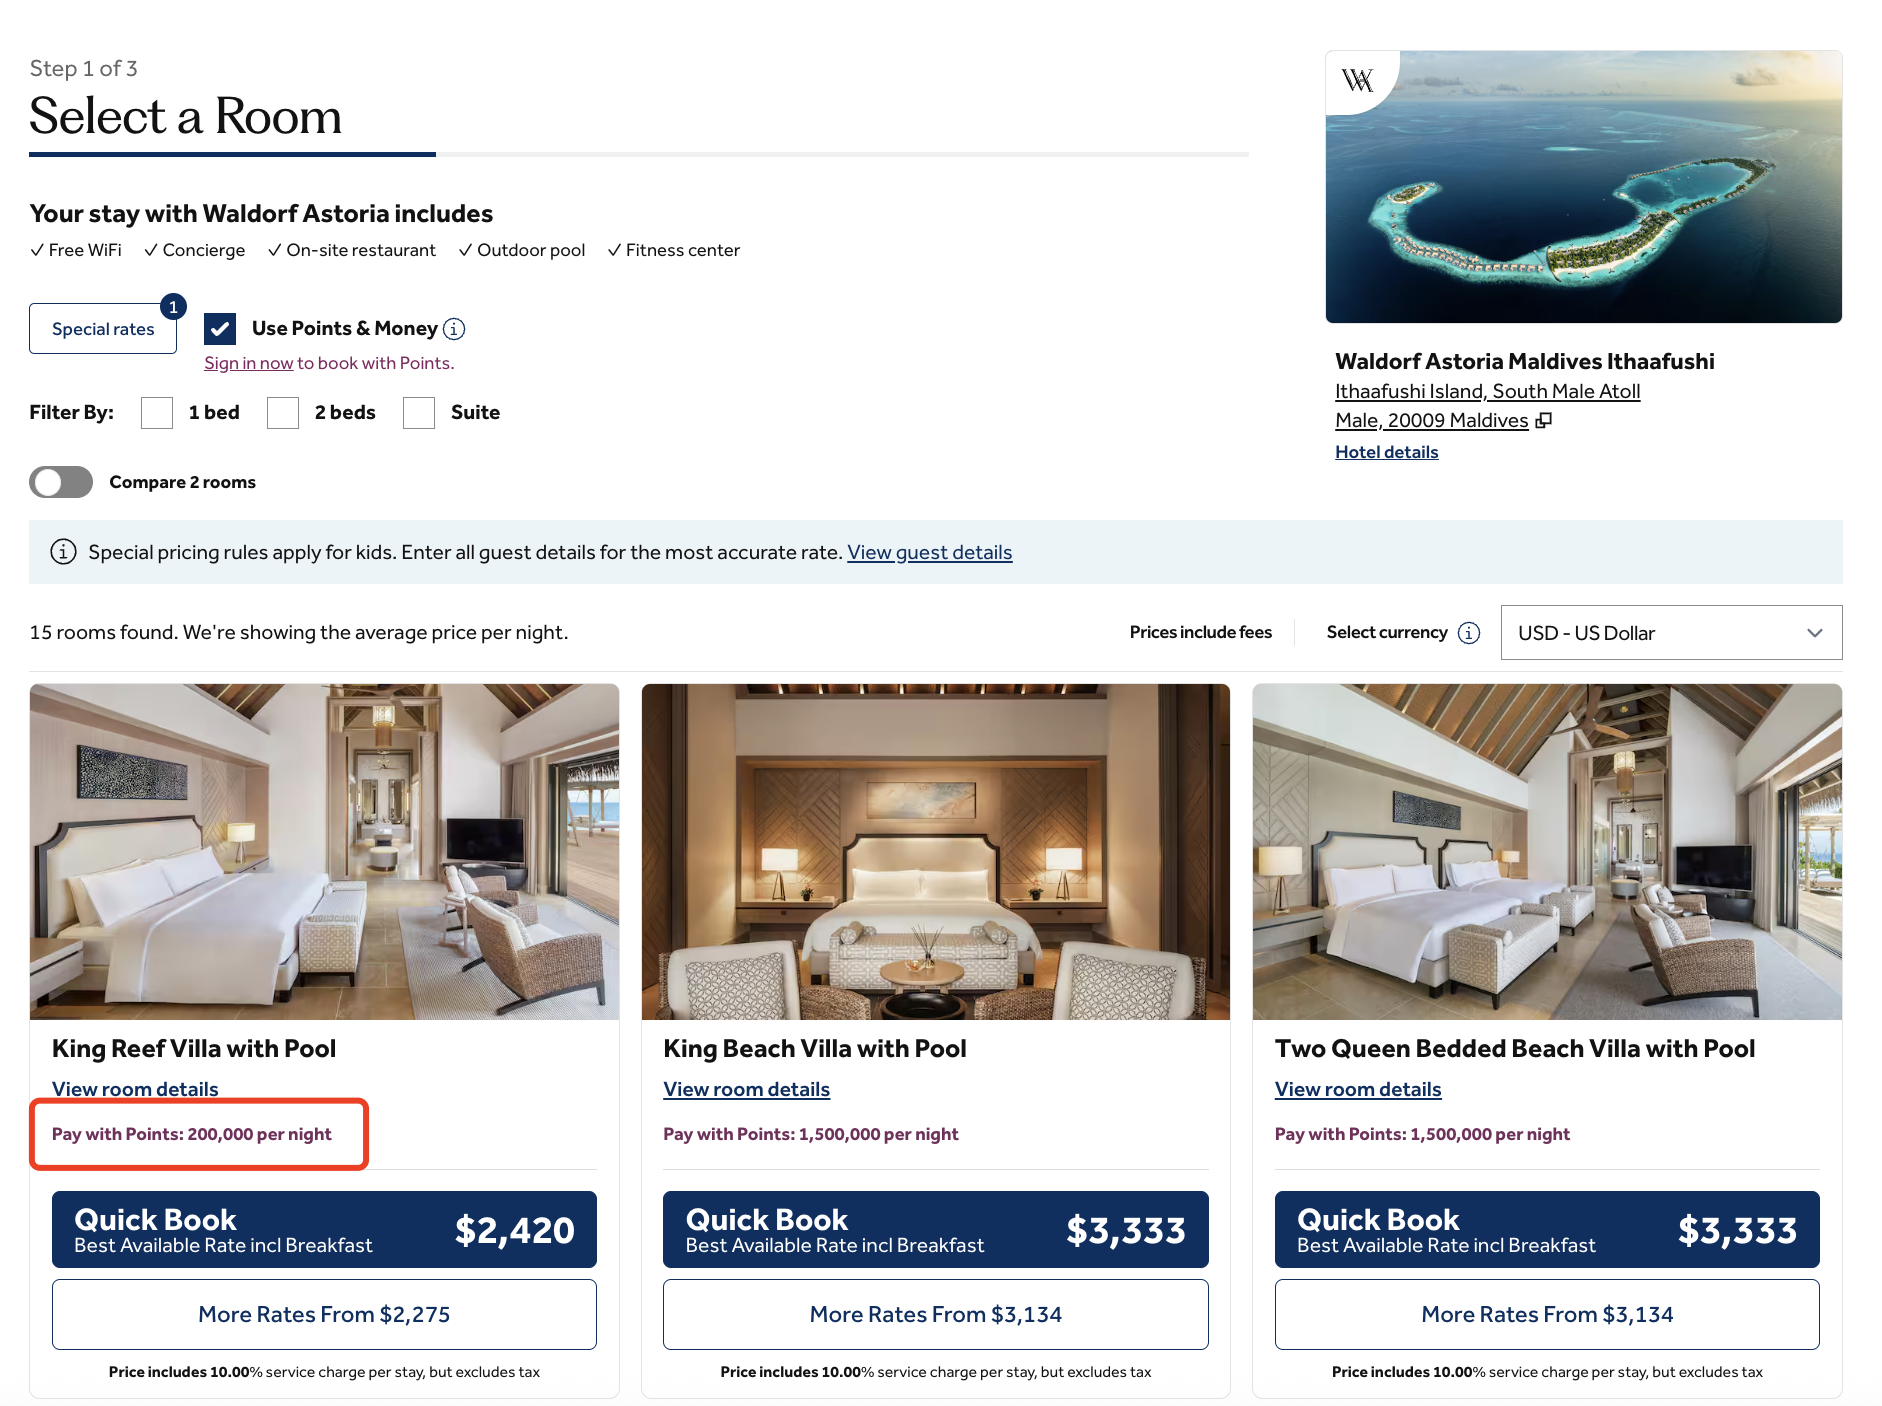The image size is (1882, 1406).
Task: Follow the Sign in now link
Action: pos(249,363)
